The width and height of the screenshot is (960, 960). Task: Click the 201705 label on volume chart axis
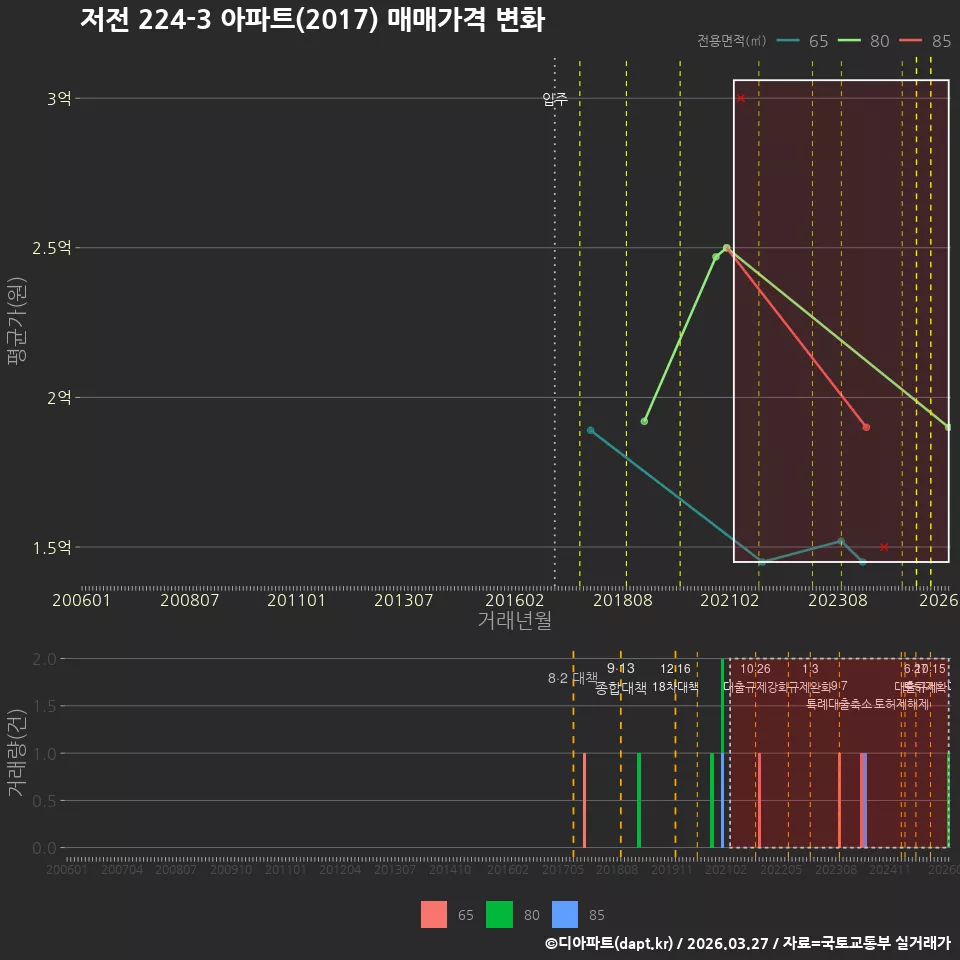pos(563,869)
